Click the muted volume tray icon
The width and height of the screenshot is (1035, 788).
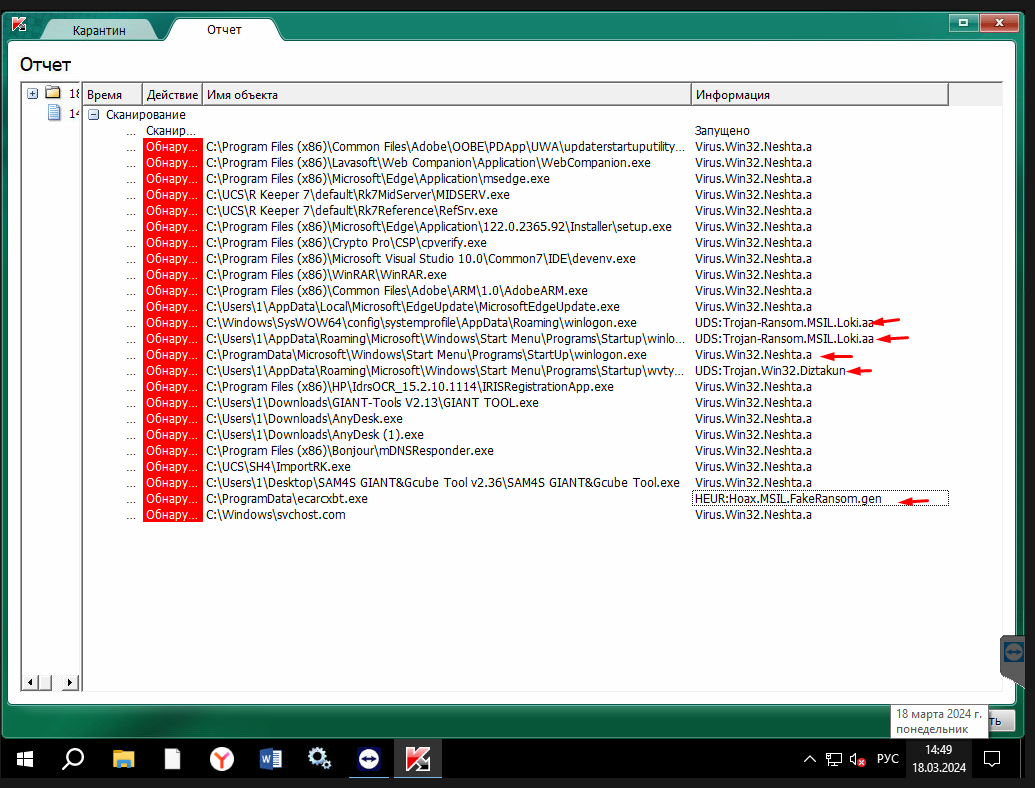pyautogui.click(x=857, y=759)
